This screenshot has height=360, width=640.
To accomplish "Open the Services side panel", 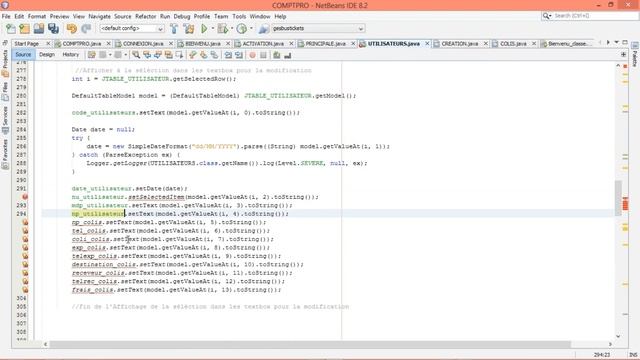I will (5, 120).
